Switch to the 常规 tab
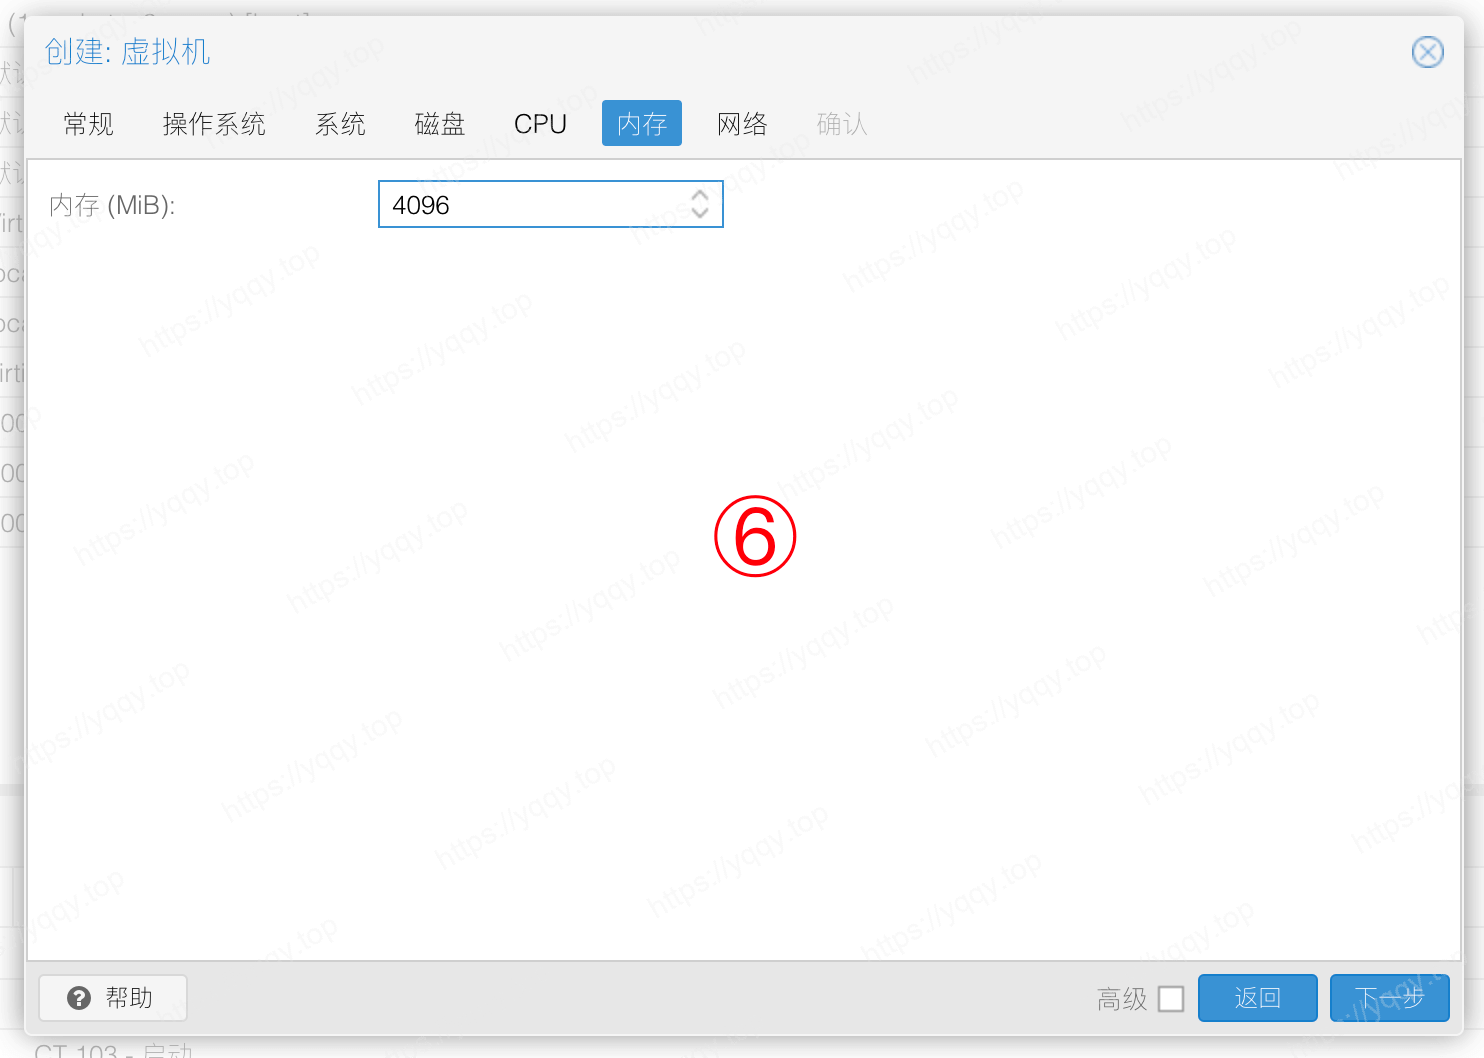Image resolution: width=1484 pixels, height=1058 pixels. 89,124
